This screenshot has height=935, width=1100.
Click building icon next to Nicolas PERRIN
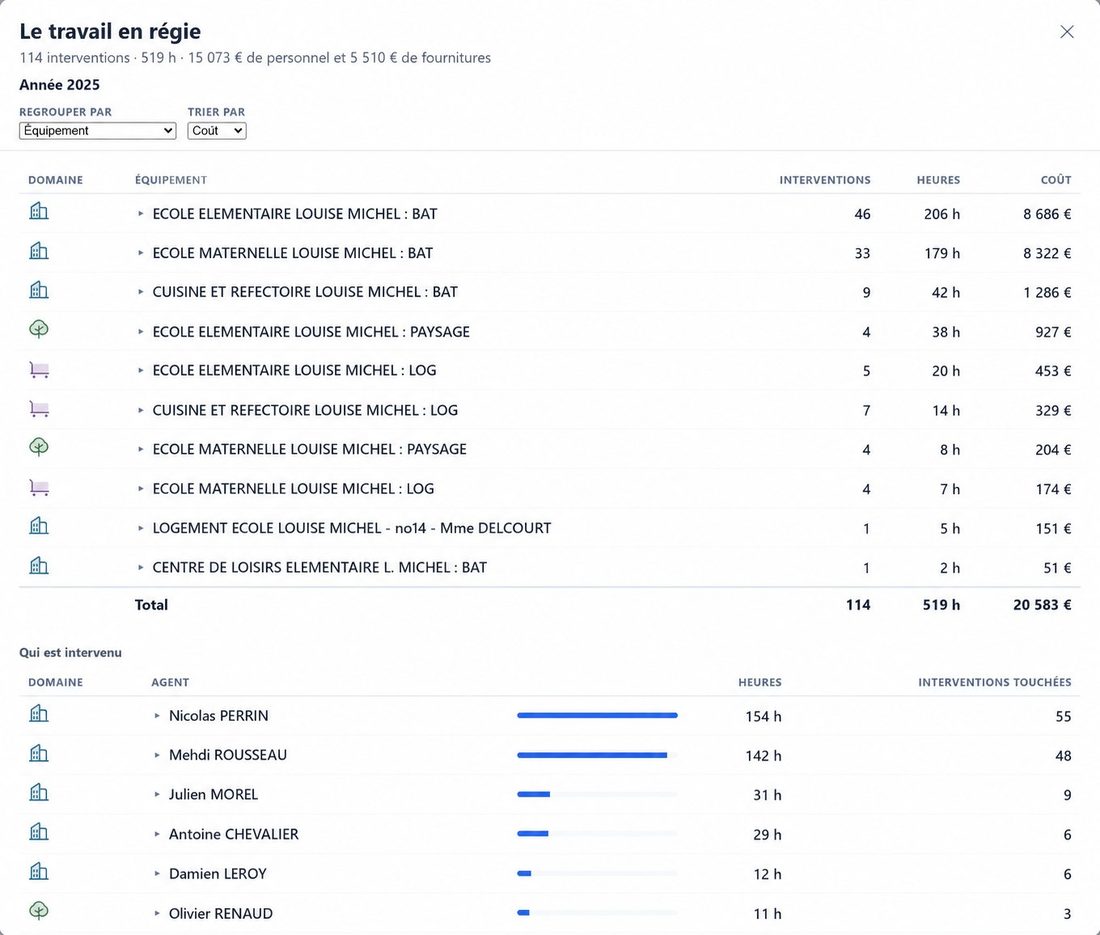coord(39,713)
